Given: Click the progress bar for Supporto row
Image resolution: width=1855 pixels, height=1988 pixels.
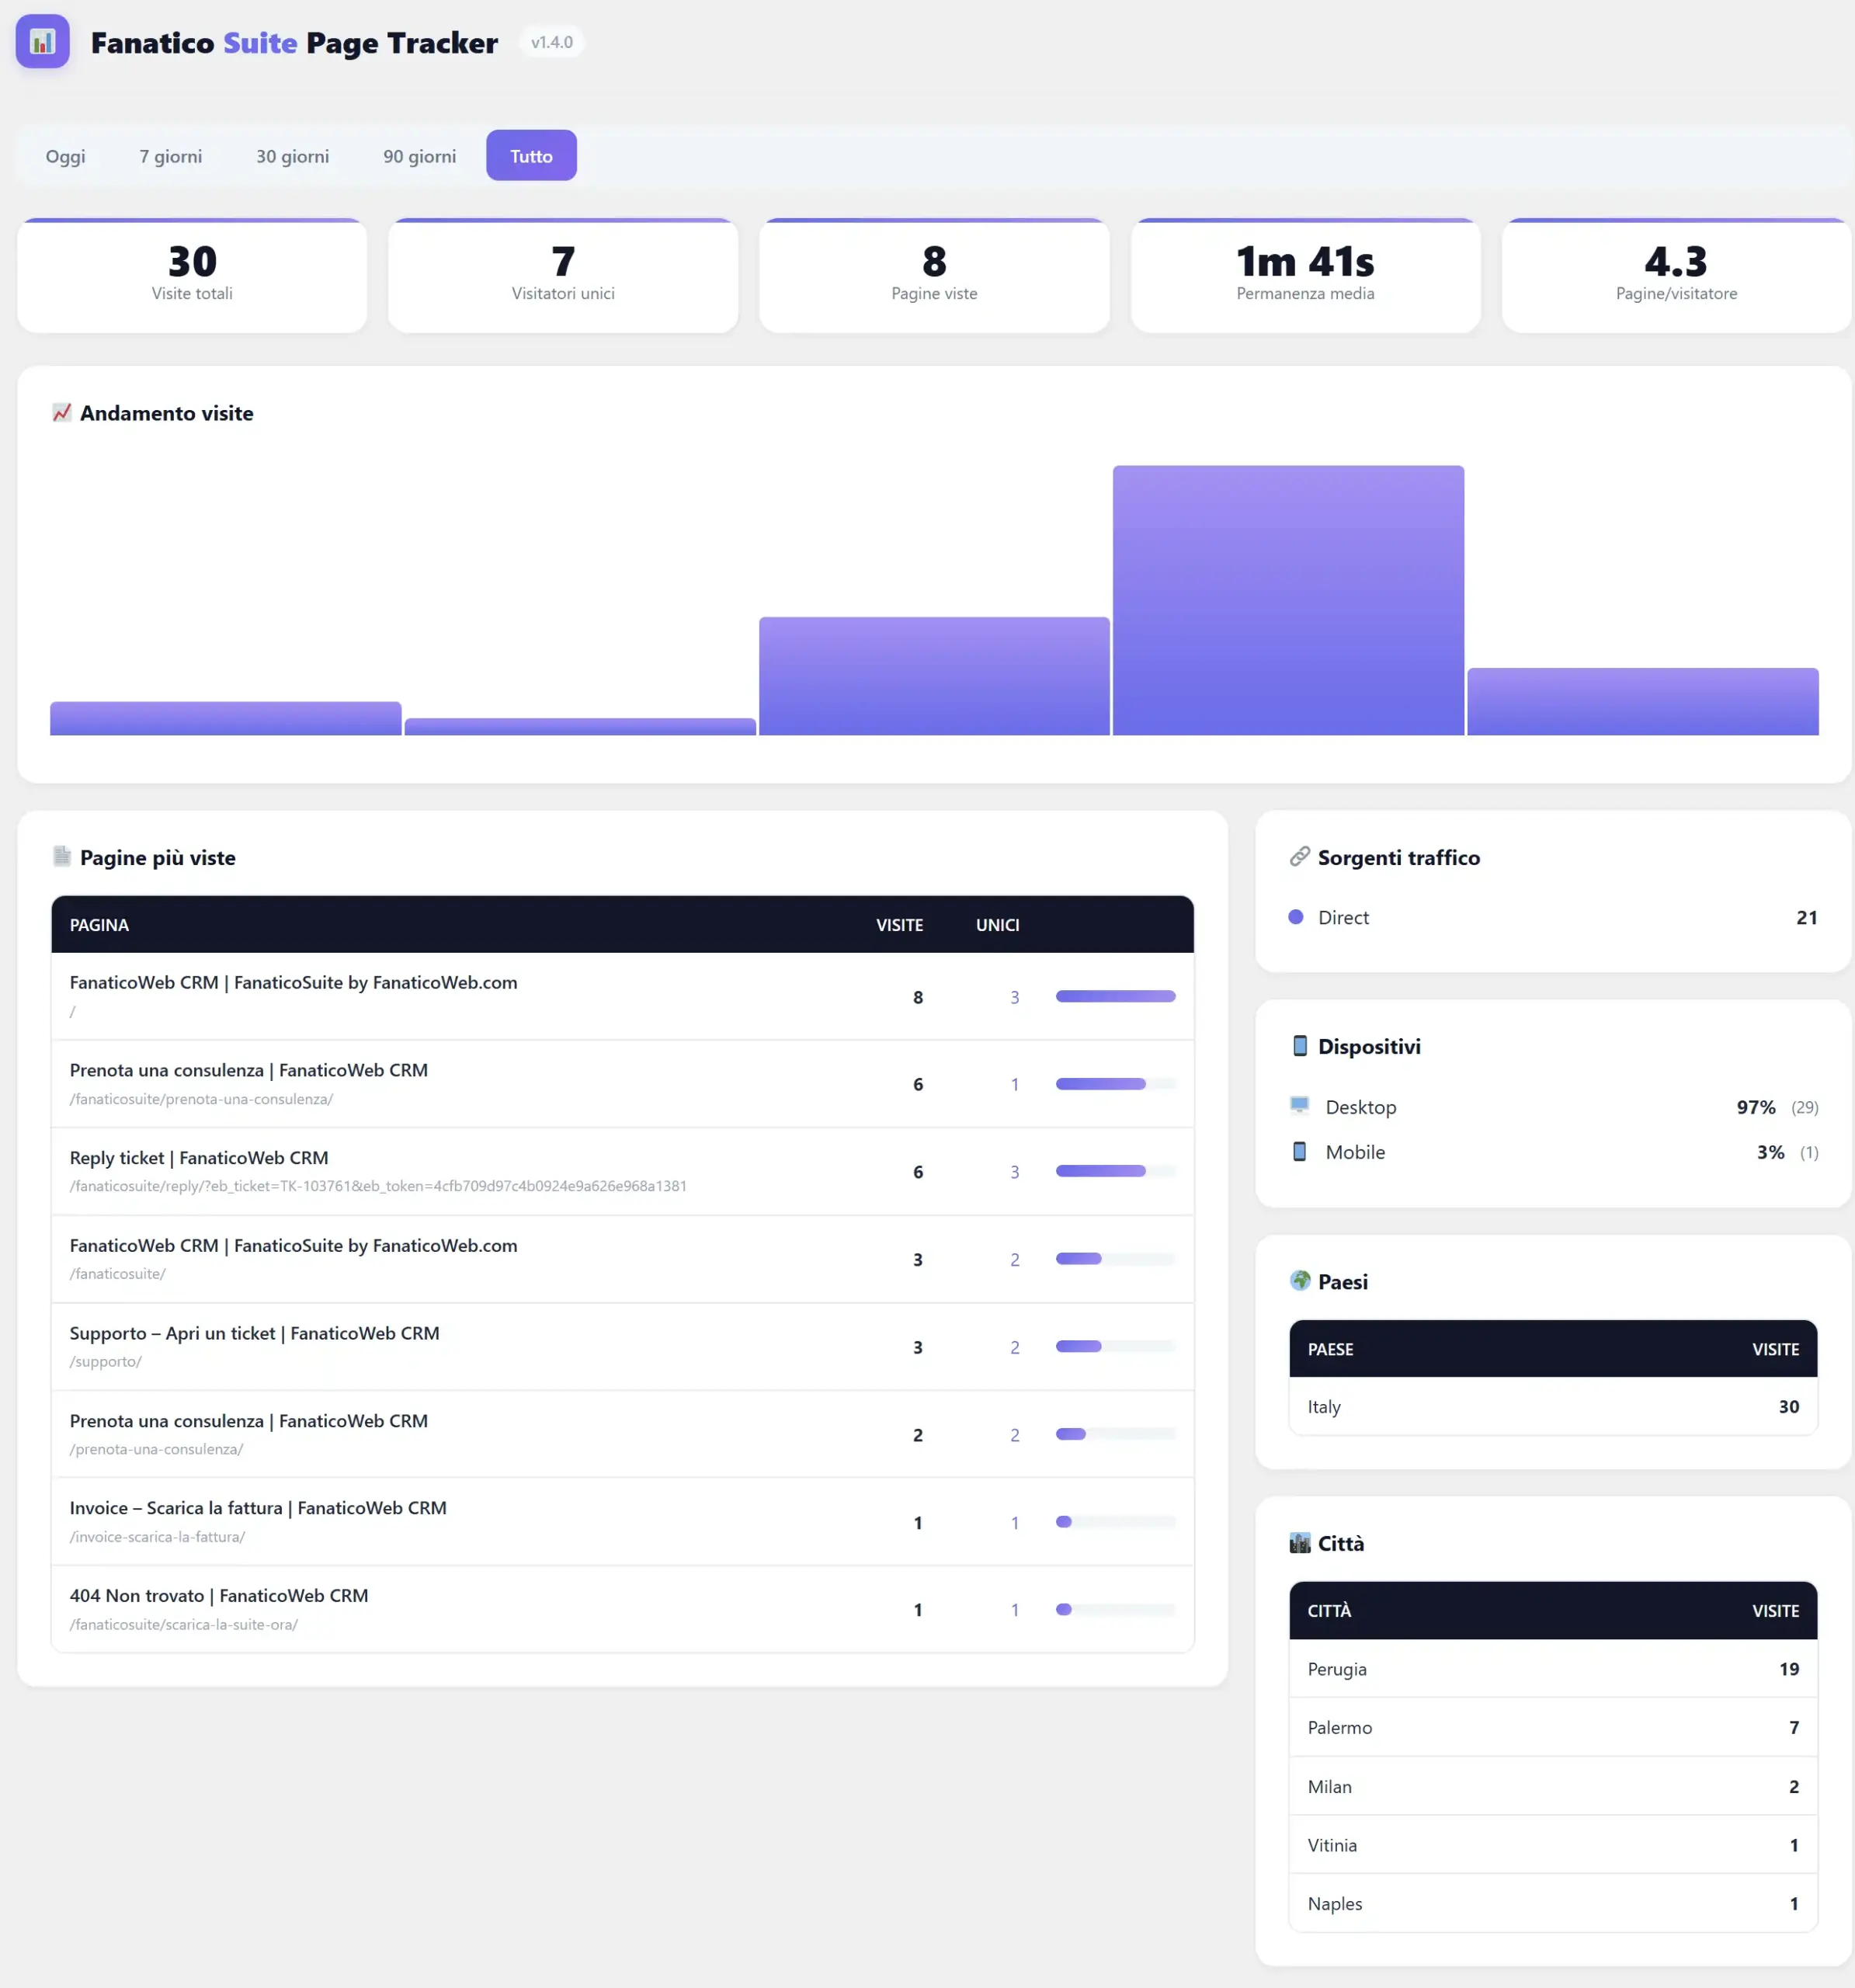Looking at the screenshot, I should coord(1115,1346).
